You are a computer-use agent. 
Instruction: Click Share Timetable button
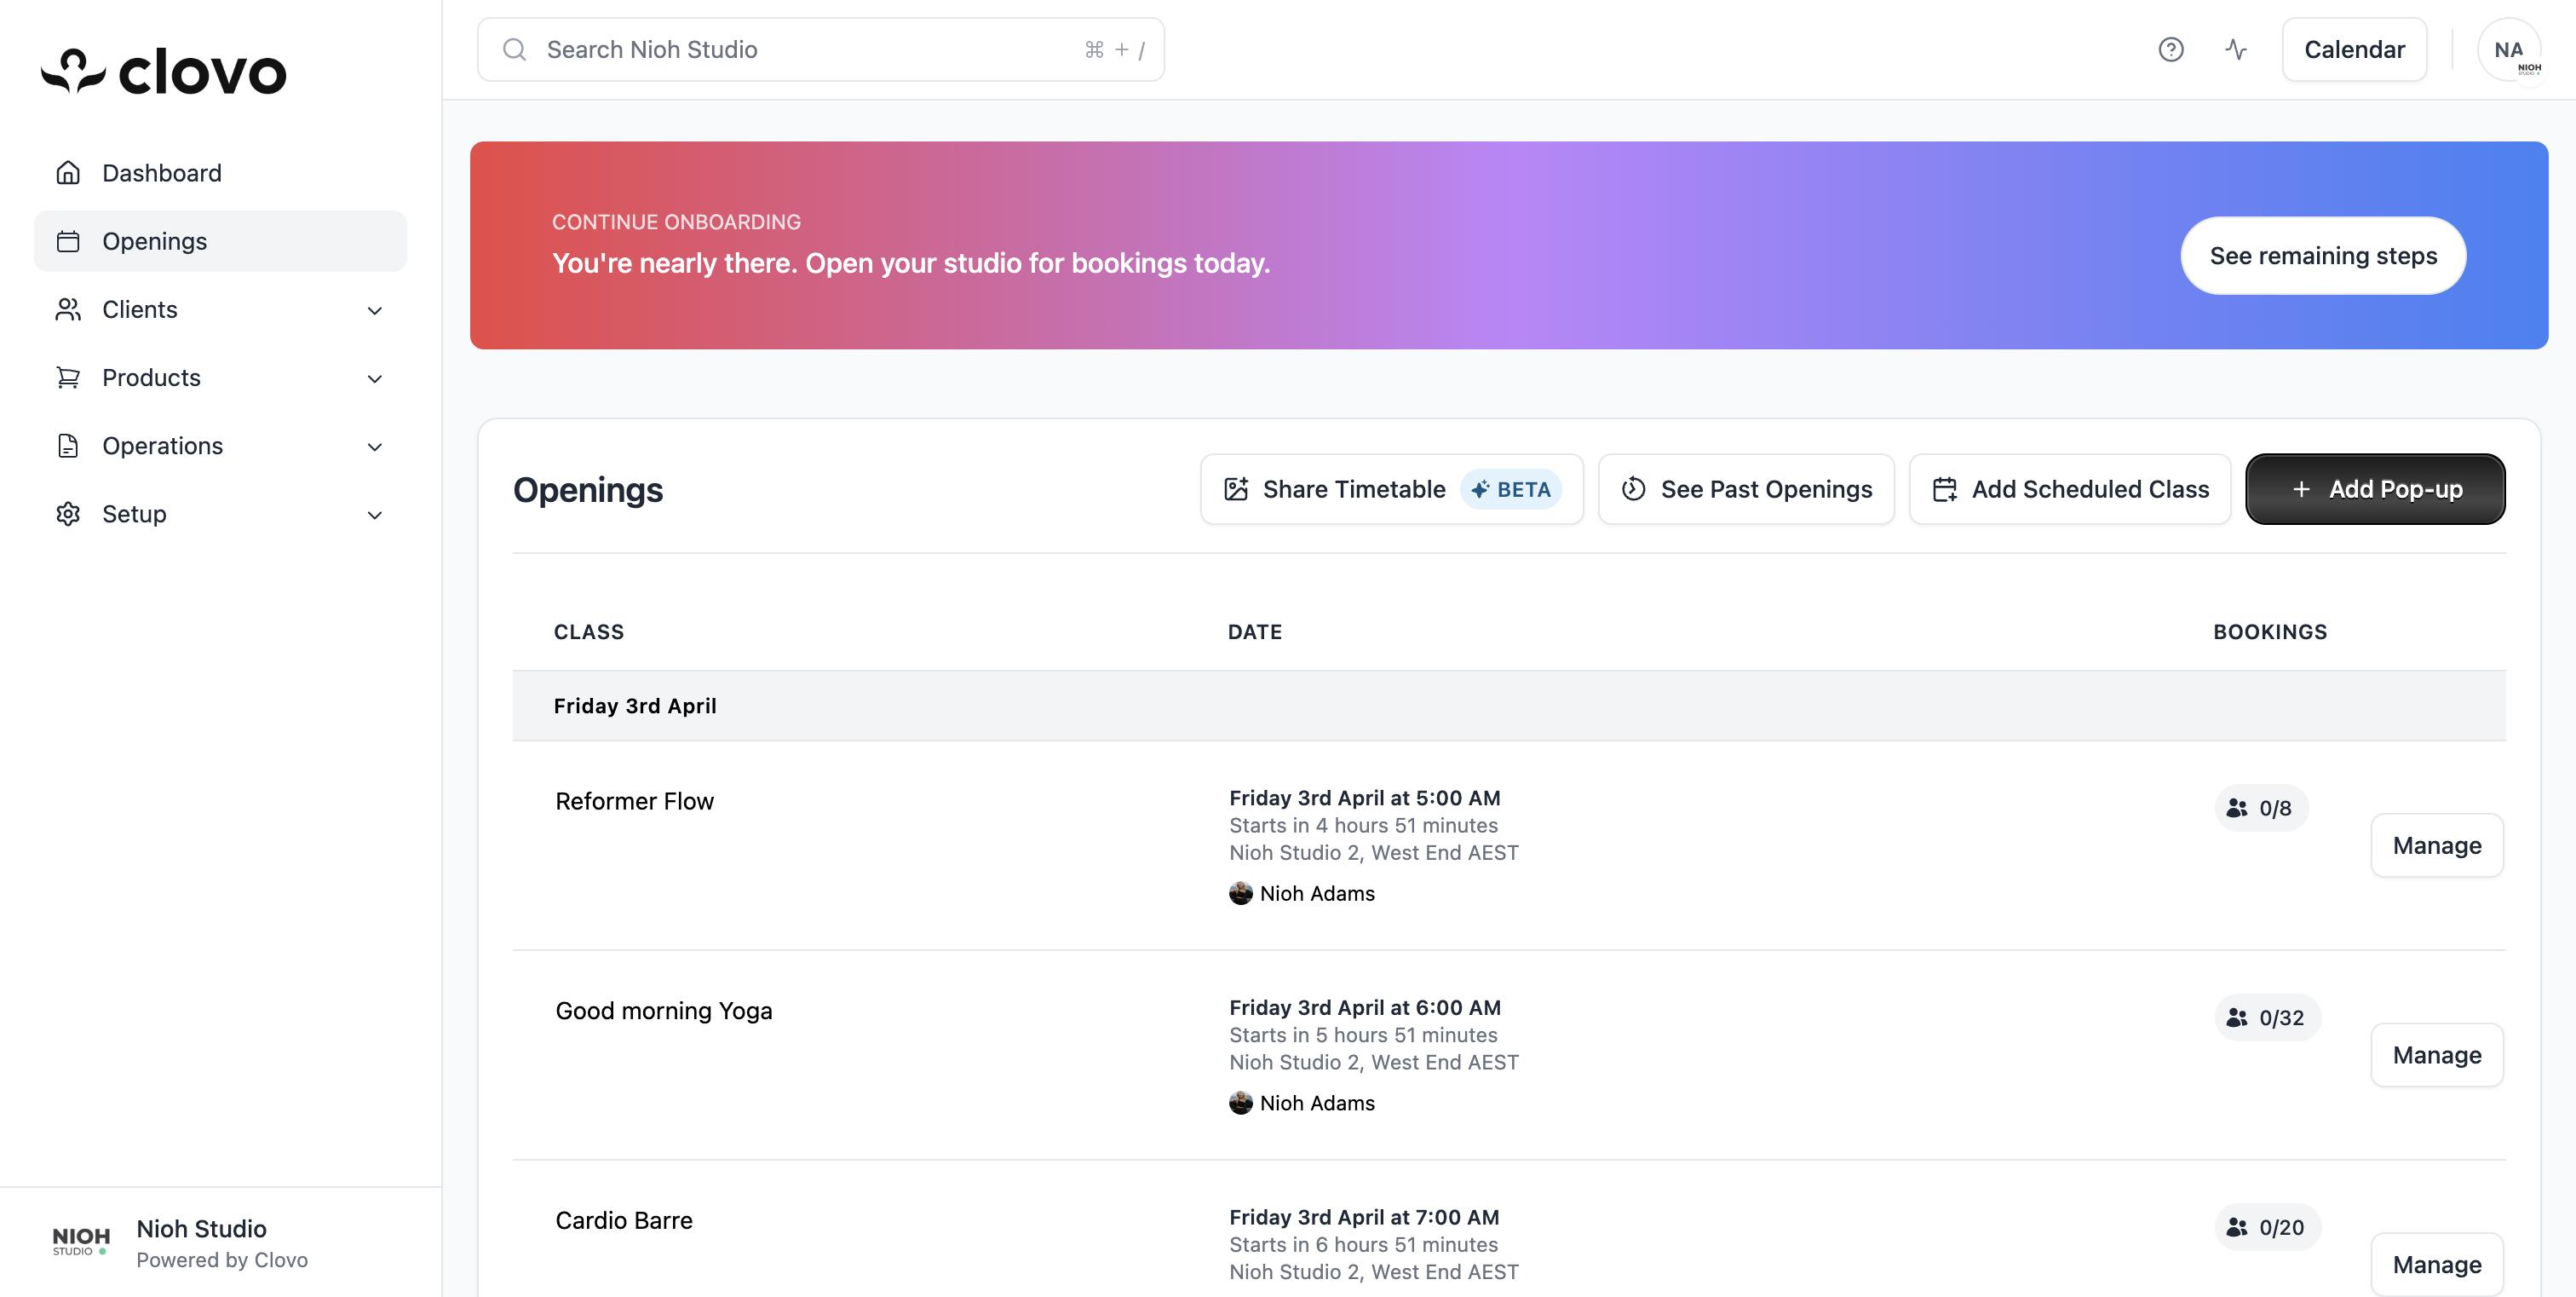[1392, 489]
